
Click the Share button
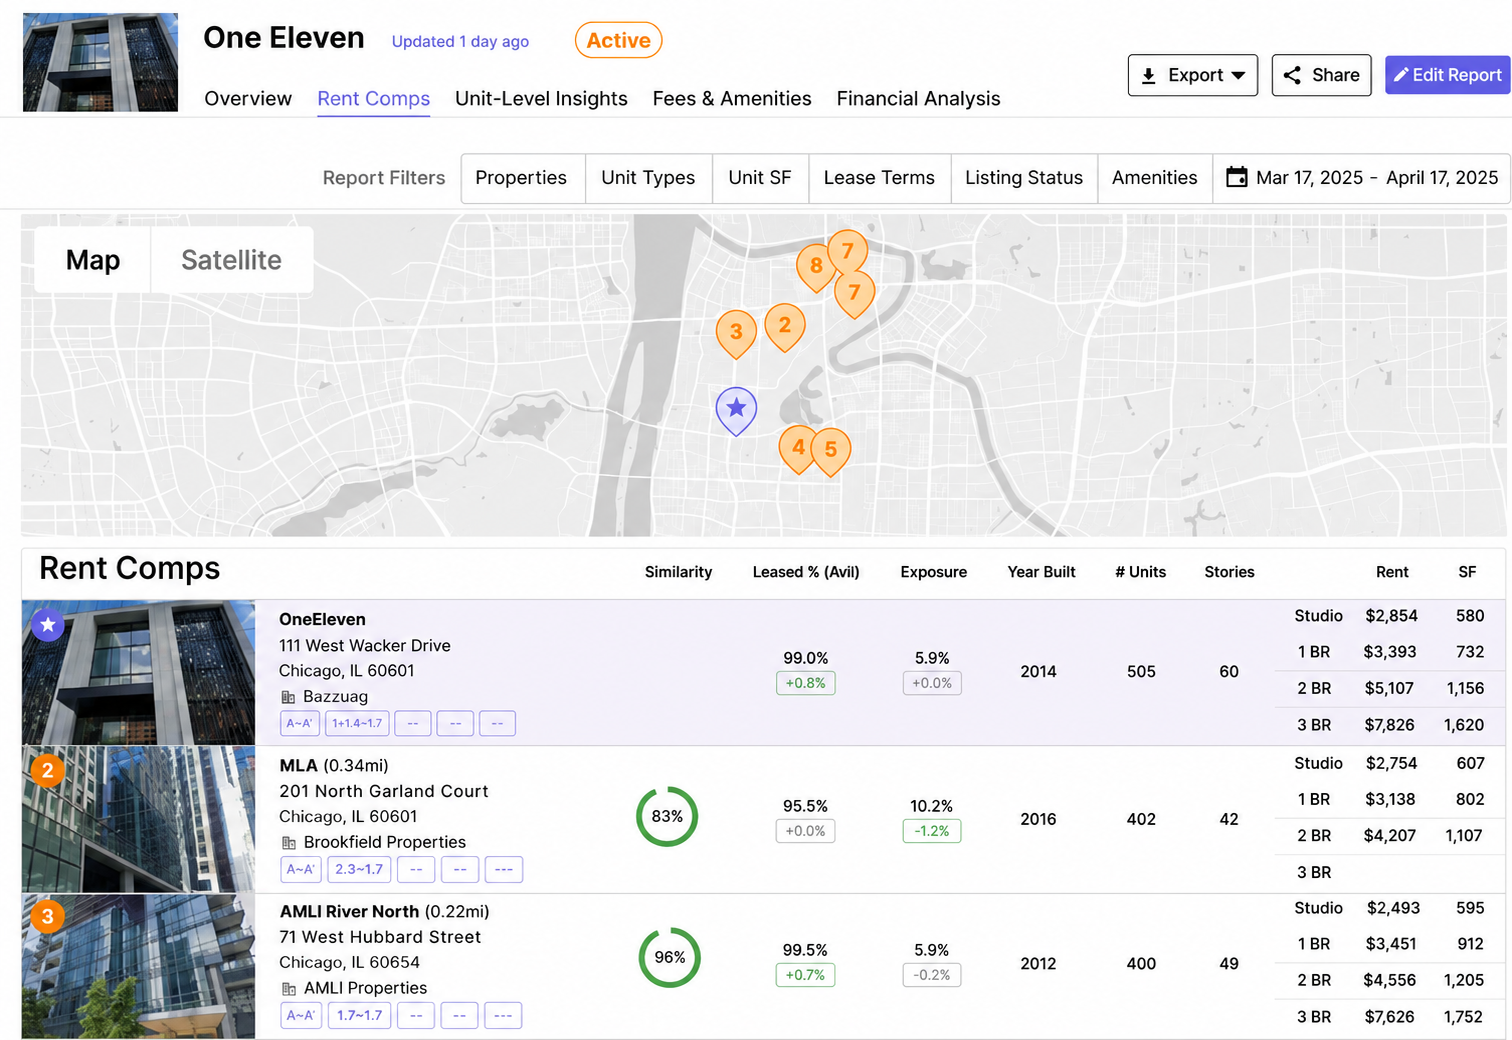tap(1321, 75)
